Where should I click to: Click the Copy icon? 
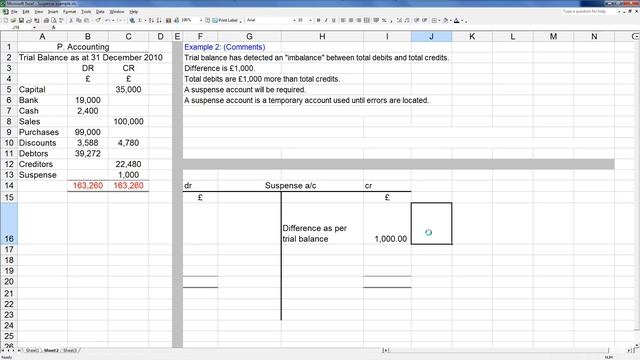(80, 20)
